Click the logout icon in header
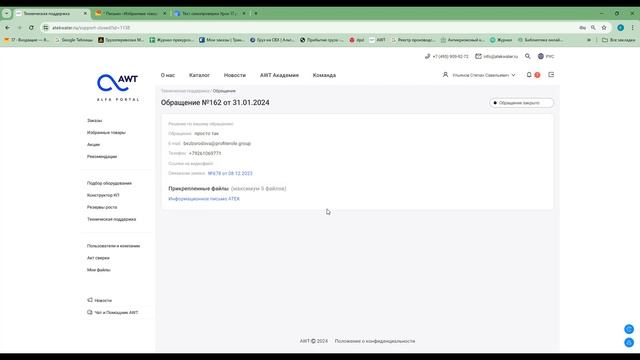 (551, 75)
